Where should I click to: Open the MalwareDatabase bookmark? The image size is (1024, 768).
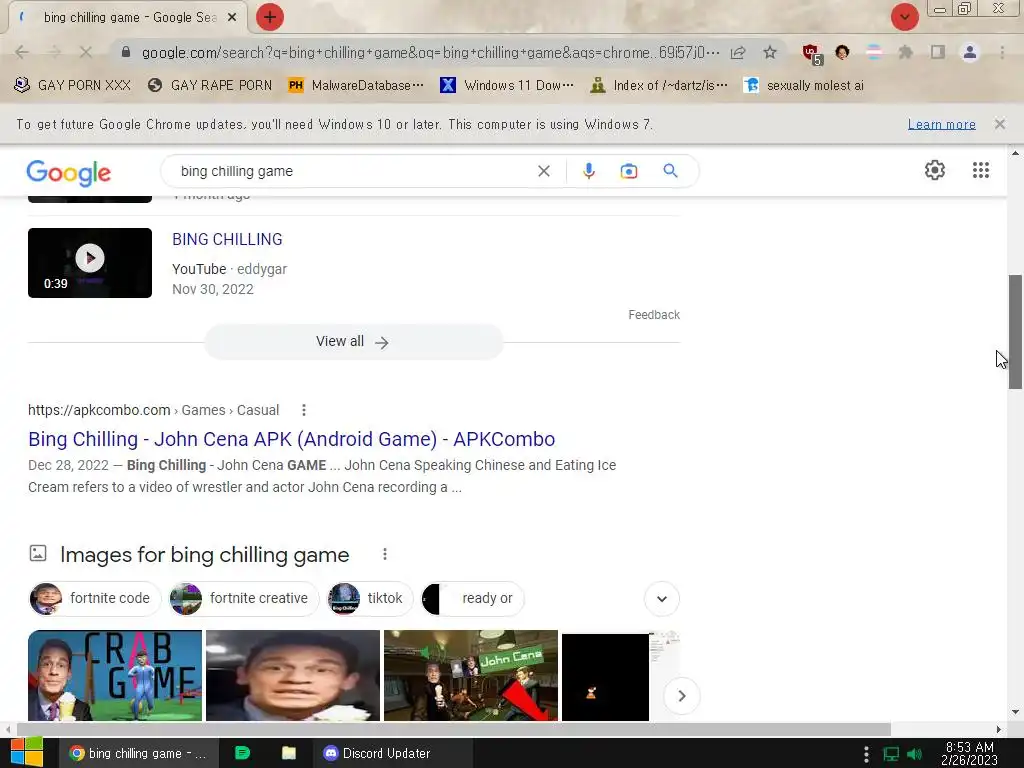(x=356, y=85)
